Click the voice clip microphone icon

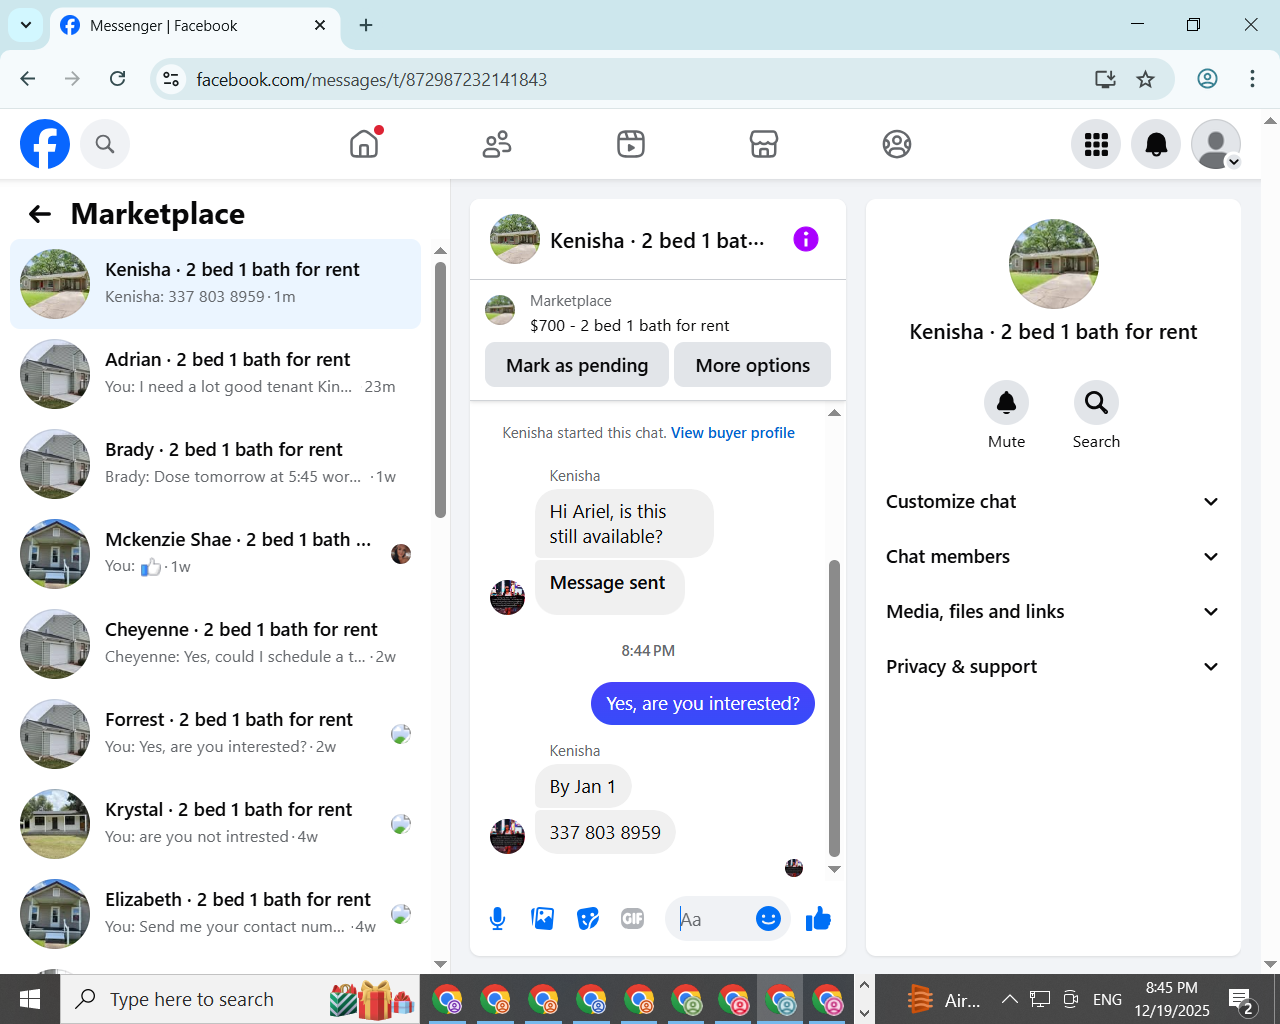[497, 918]
